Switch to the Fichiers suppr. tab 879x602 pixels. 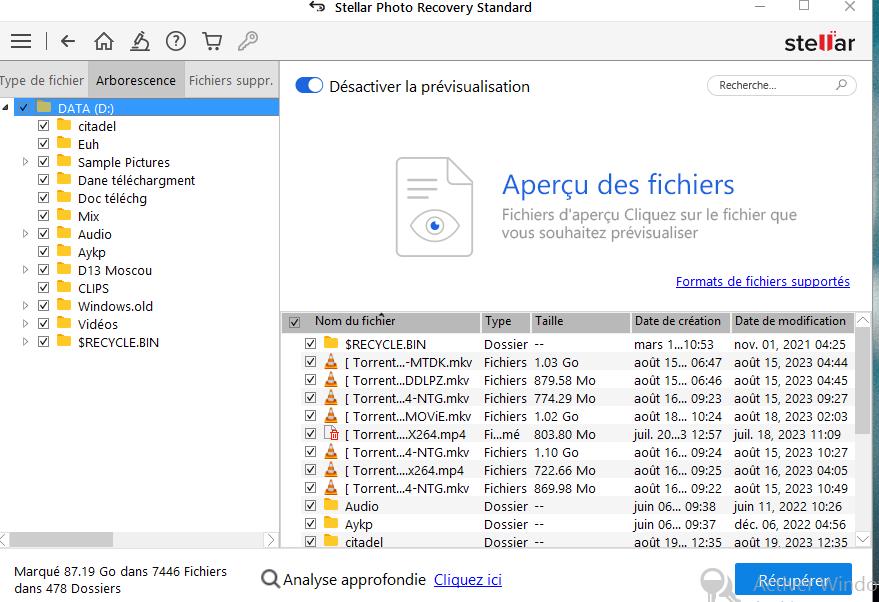(230, 80)
